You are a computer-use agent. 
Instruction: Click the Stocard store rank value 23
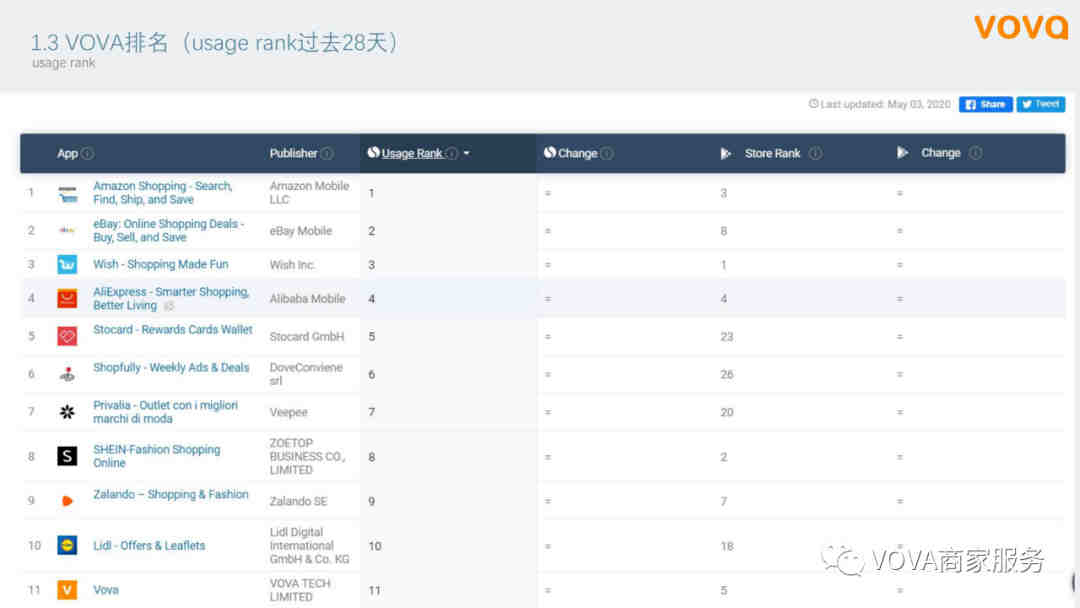click(727, 337)
